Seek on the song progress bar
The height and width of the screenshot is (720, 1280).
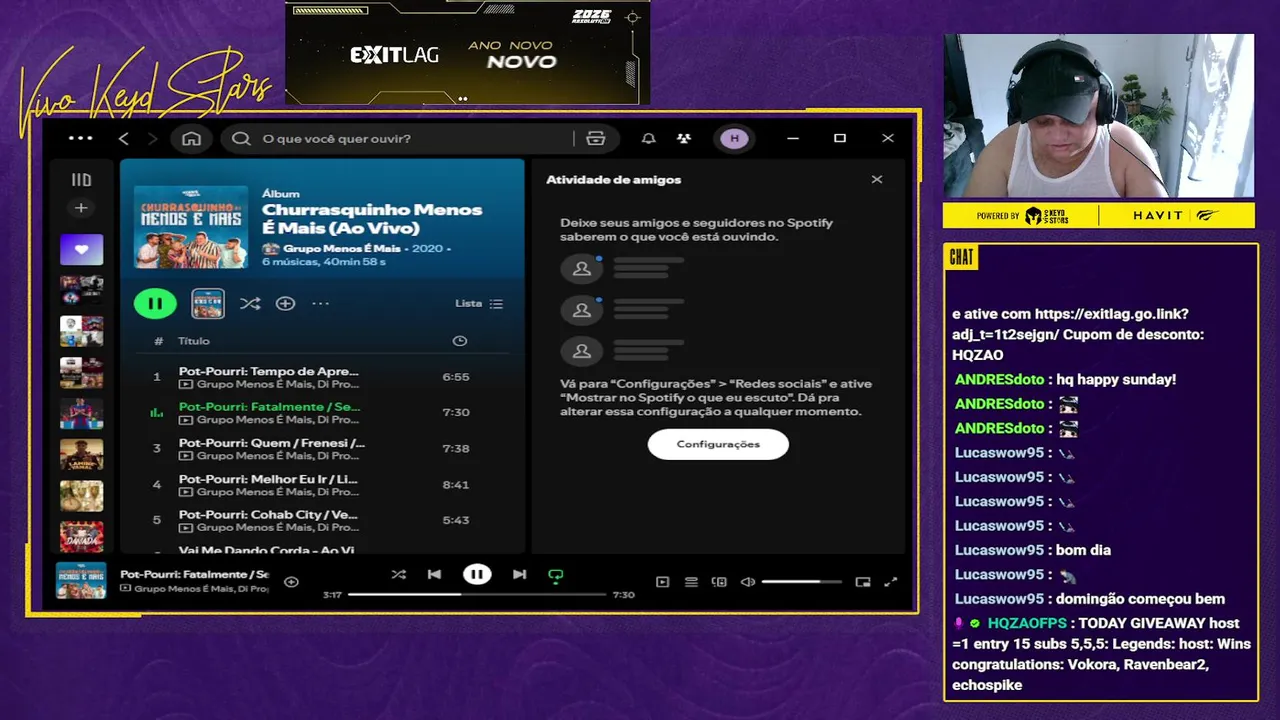(477, 594)
